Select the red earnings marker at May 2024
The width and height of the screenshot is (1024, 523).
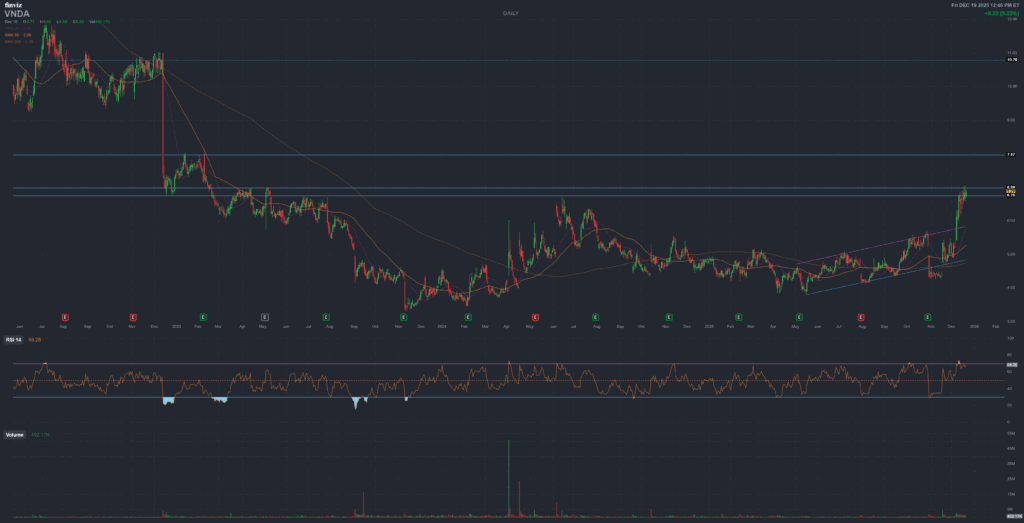535,315
